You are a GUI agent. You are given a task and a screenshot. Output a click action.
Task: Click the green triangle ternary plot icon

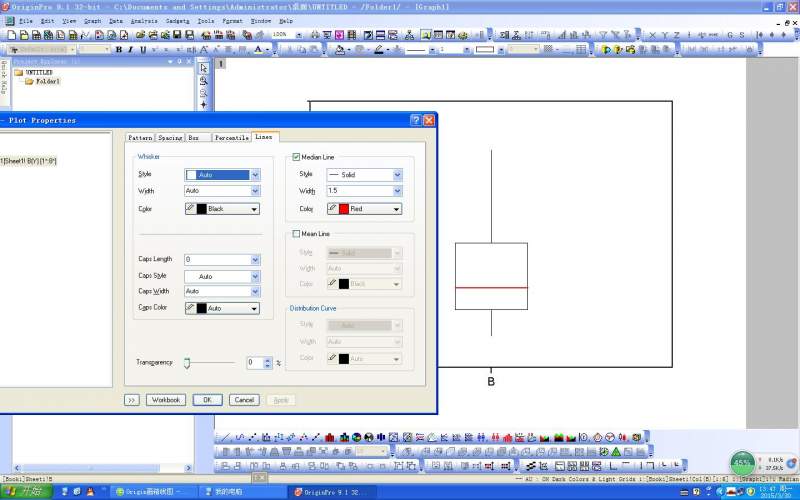click(x=616, y=452)
